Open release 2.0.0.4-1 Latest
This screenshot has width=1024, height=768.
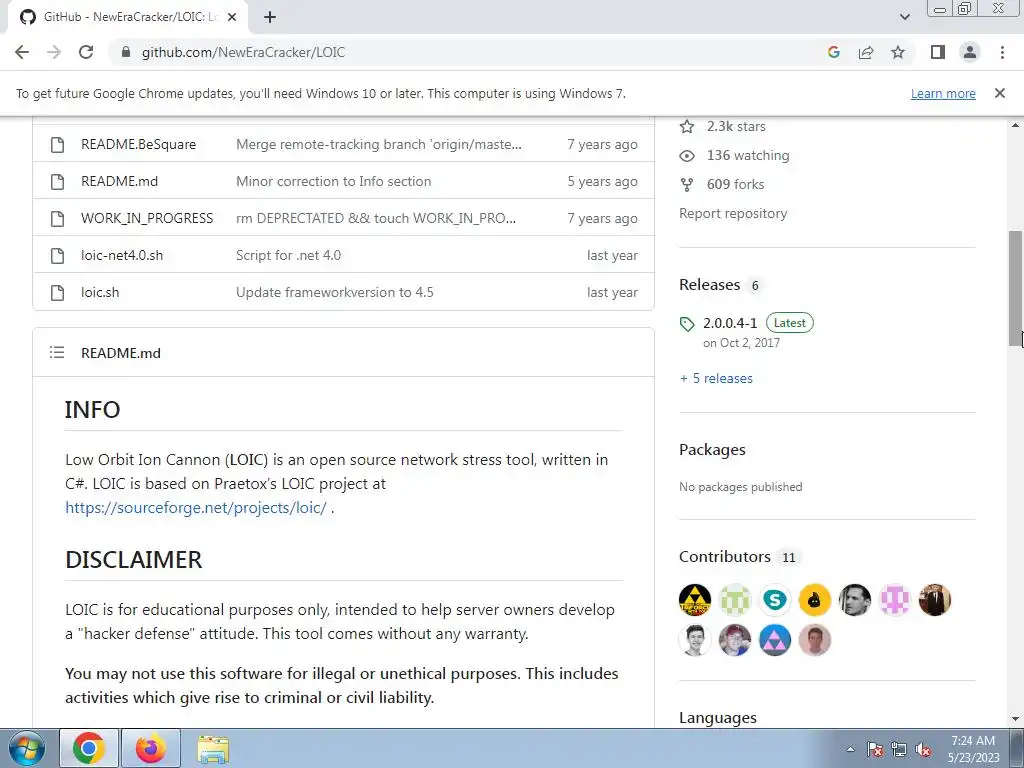(758, 323)
